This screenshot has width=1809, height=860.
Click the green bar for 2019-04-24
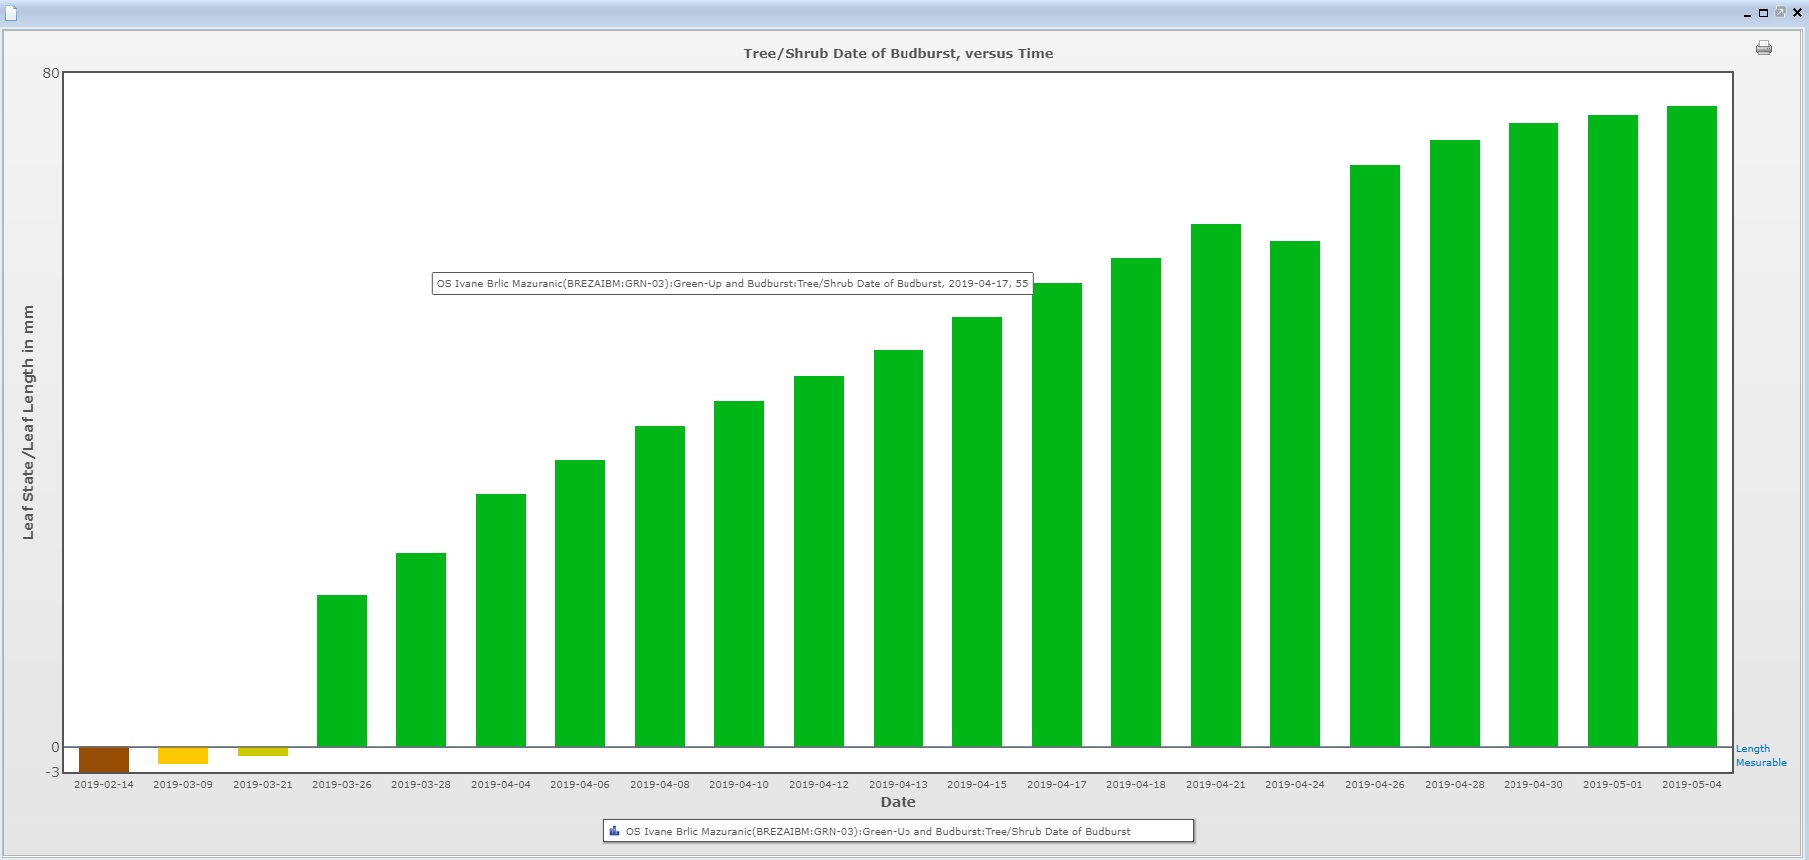(x=1295, y=494)
